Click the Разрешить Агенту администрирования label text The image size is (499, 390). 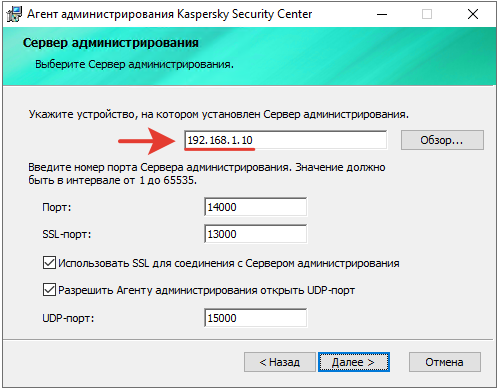pos(206,290)
